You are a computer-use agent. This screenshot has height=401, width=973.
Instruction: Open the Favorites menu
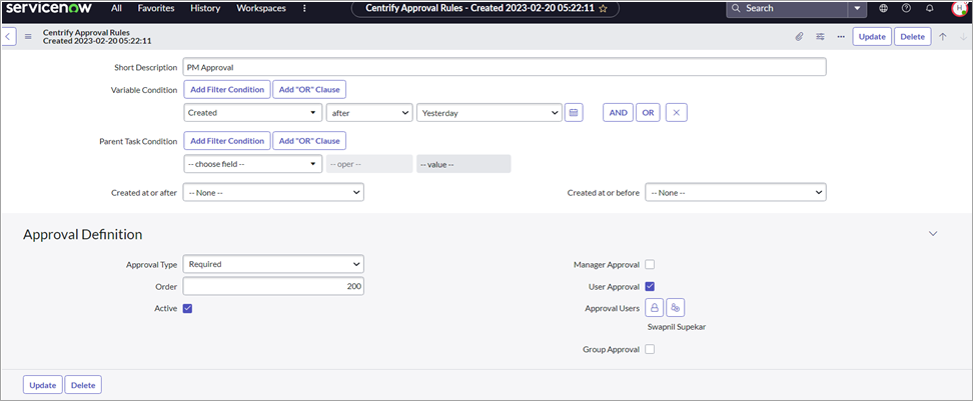click(155, 9)
